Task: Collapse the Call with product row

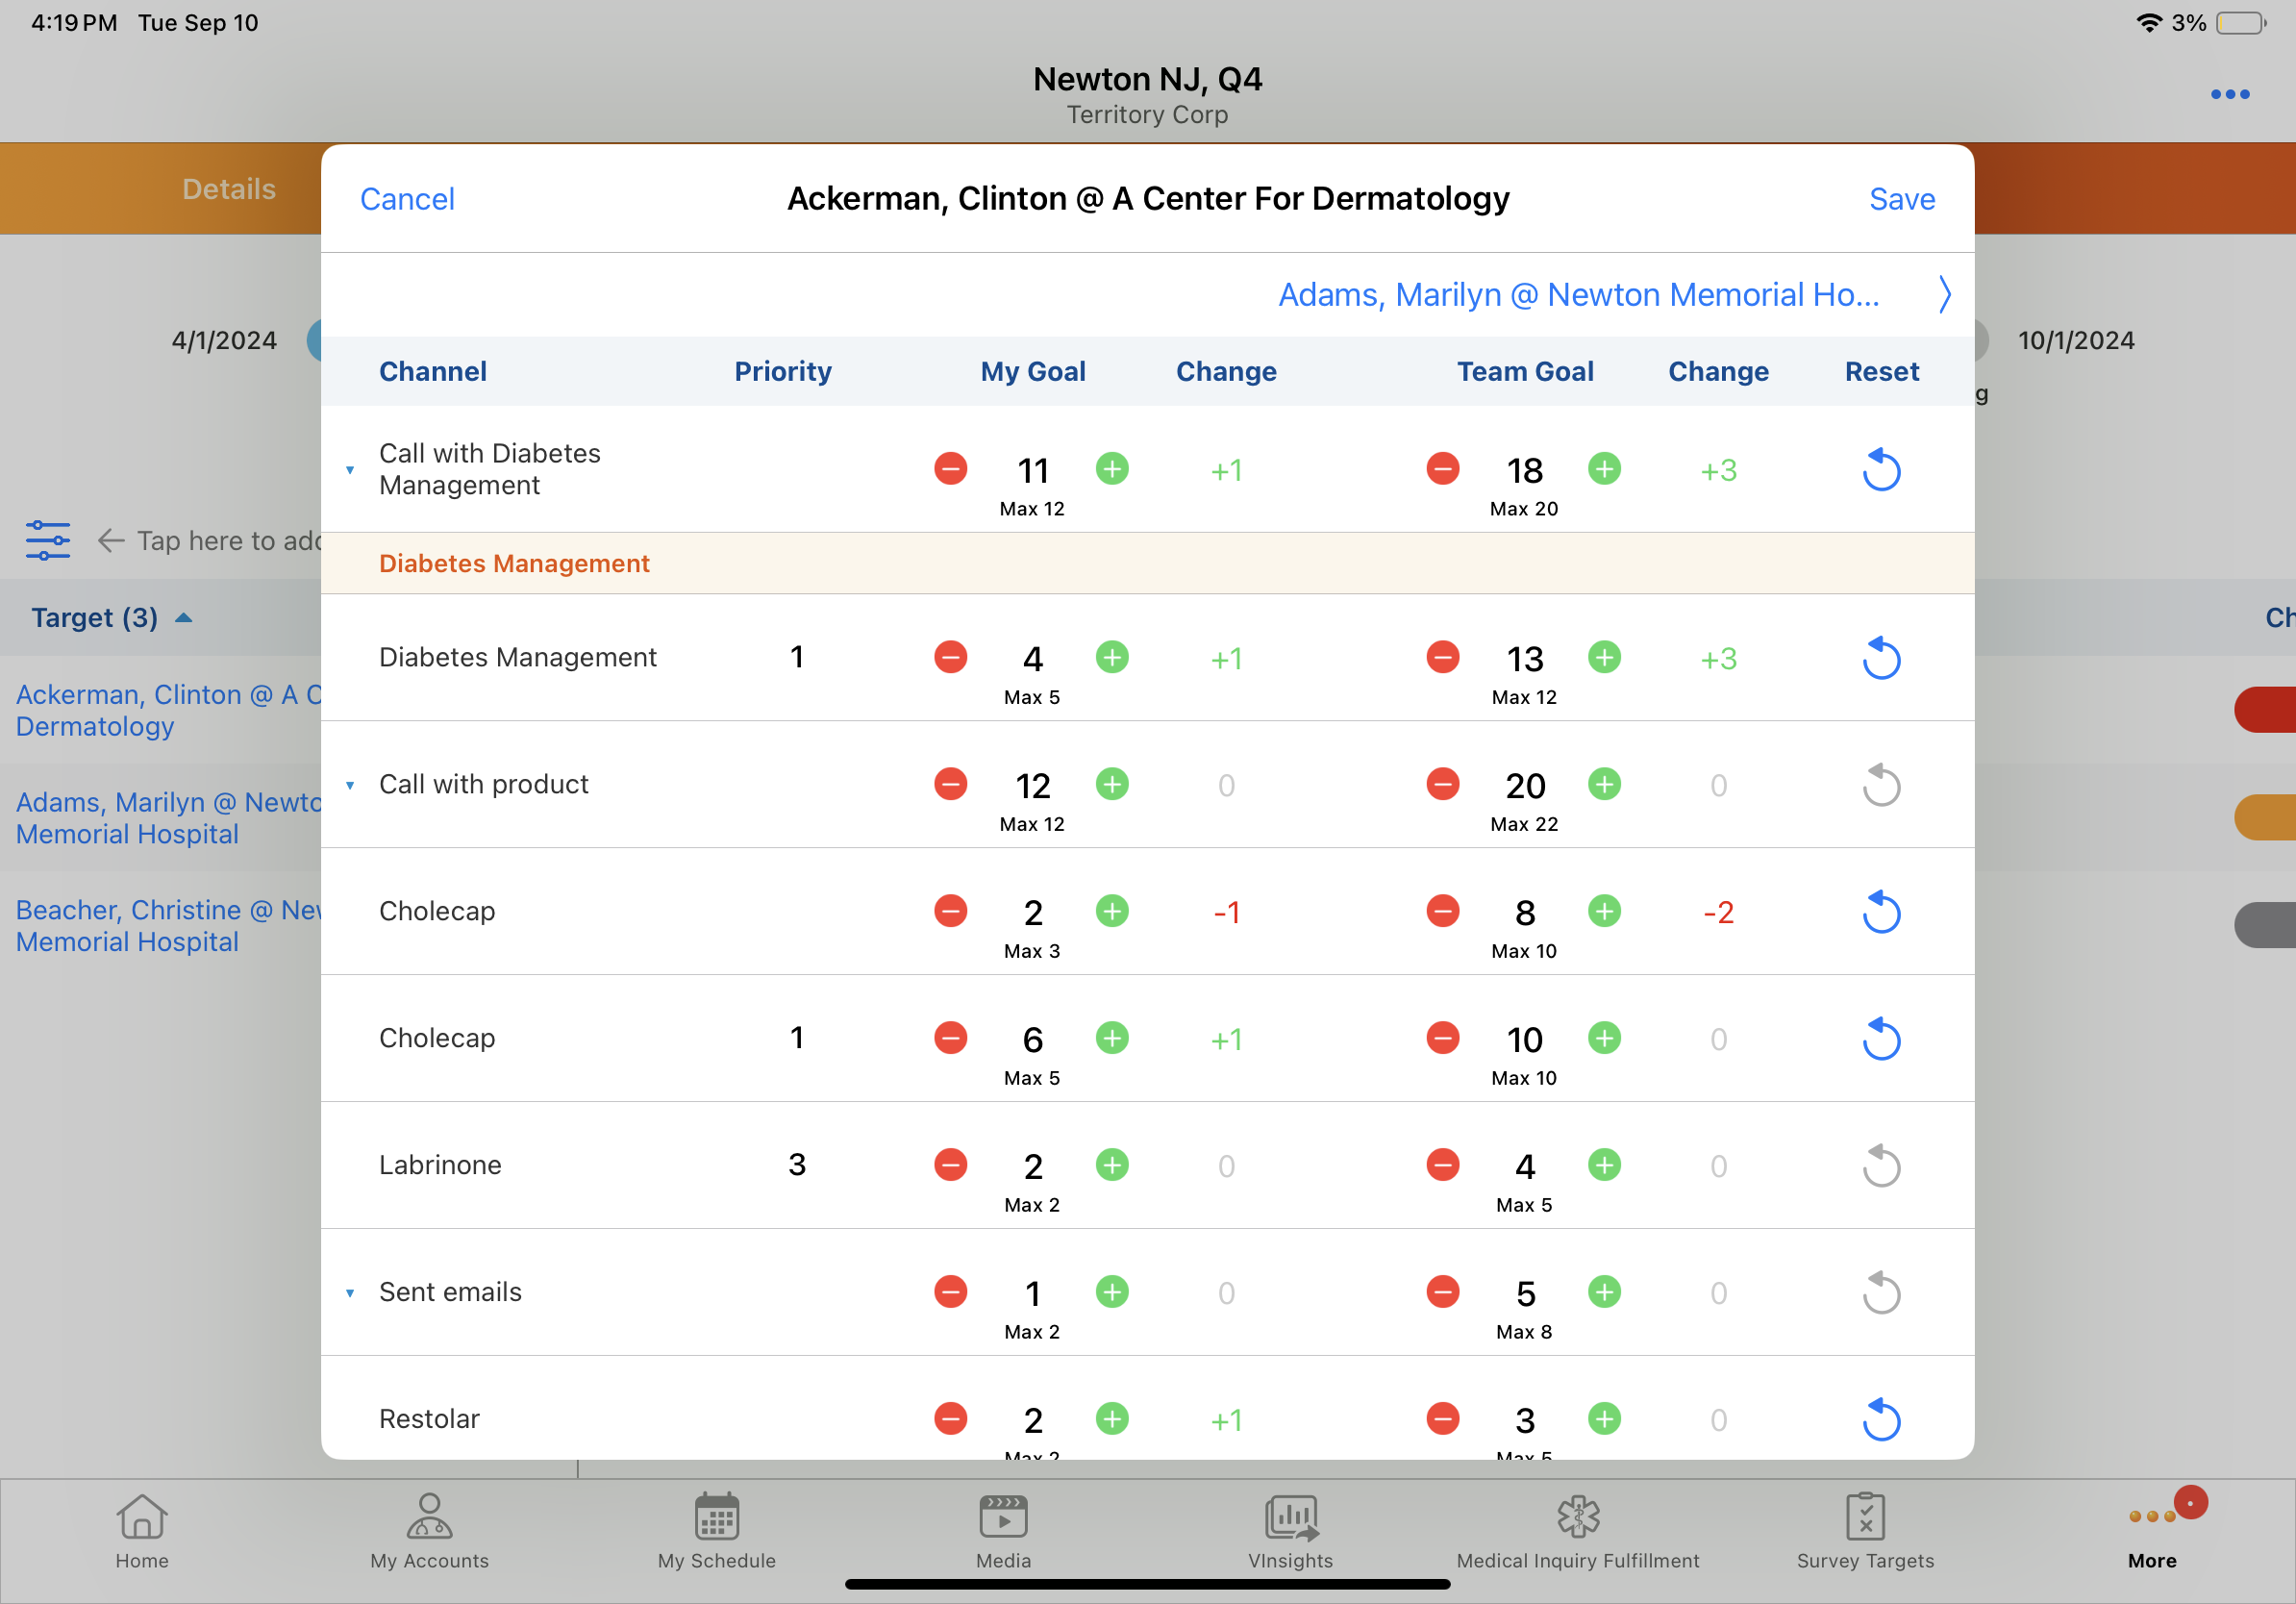Action: 350,785
